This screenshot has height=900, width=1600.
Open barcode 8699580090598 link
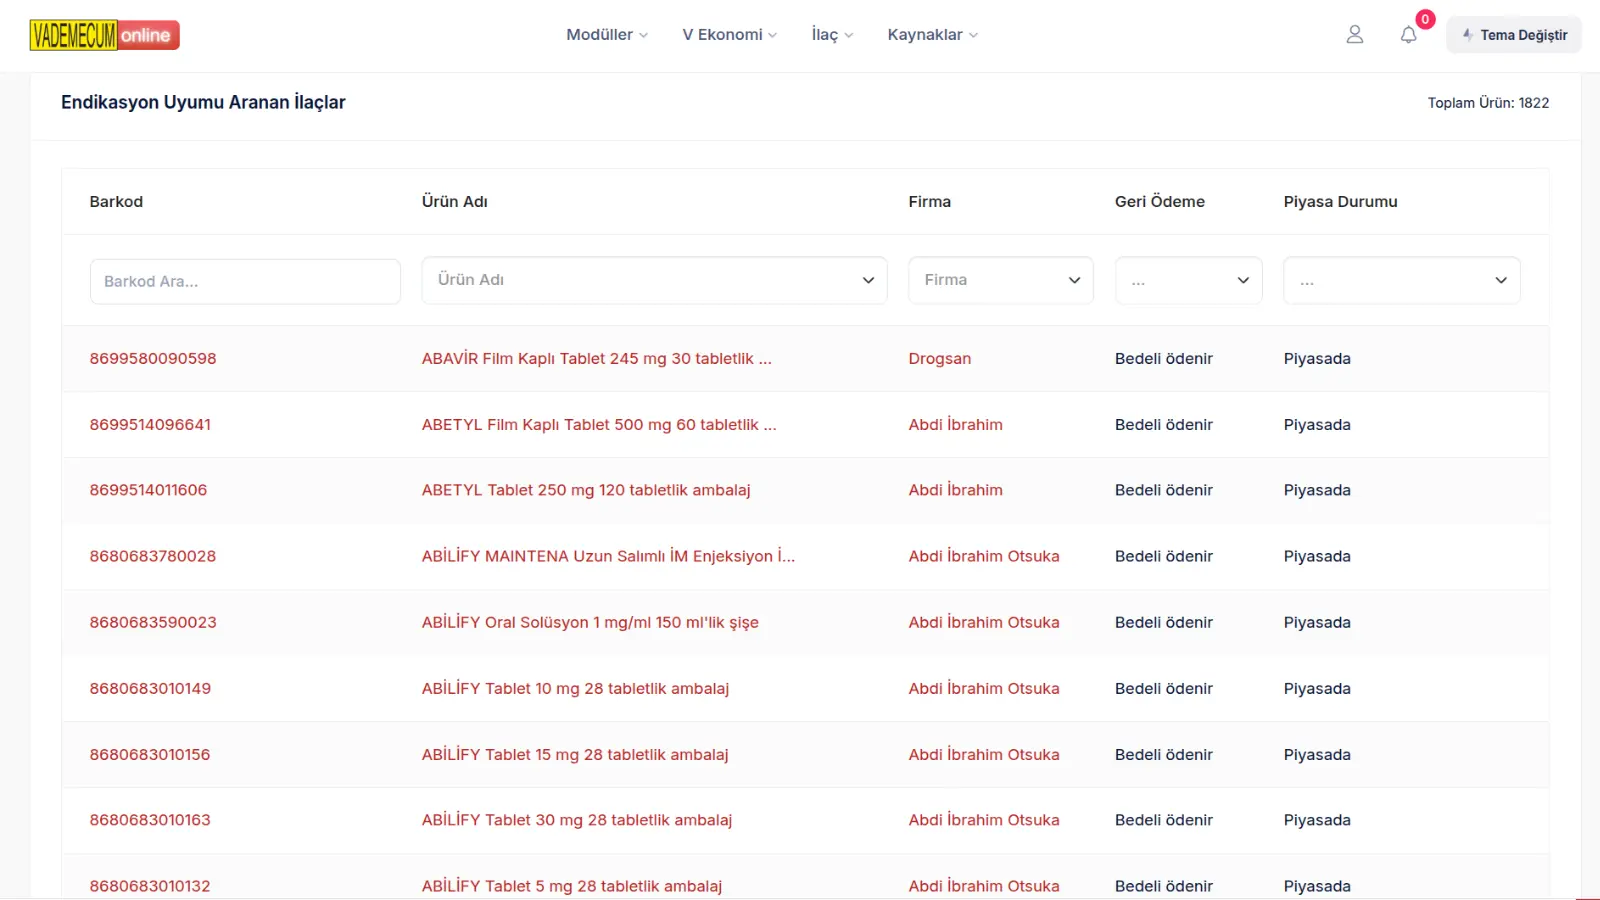point(153,359)
